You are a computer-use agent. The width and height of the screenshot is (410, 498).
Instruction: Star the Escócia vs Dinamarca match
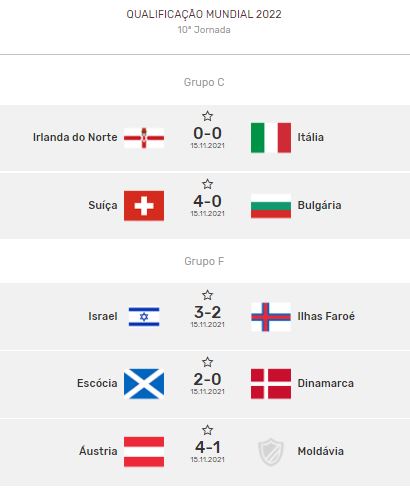click(207, 362)
